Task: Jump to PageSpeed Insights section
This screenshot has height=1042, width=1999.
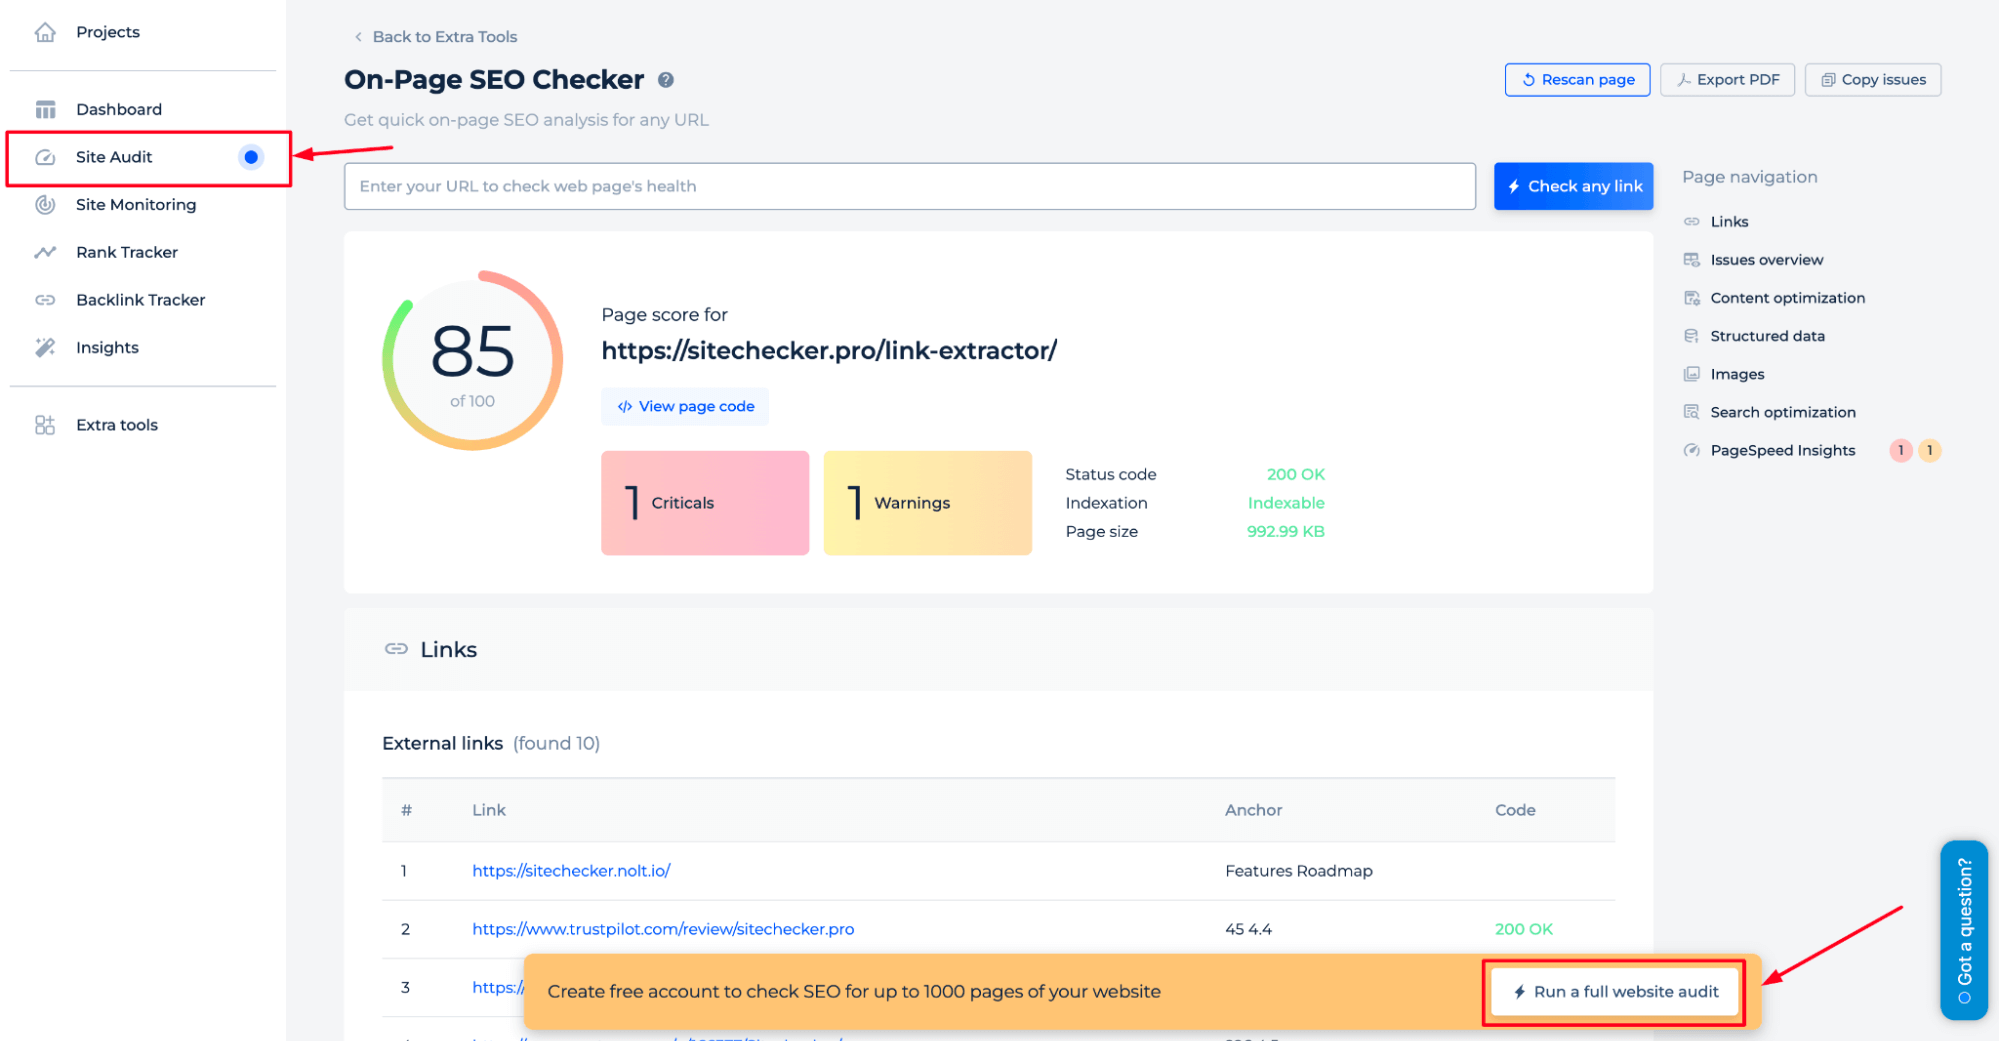Action: [x=1783, y=451]
